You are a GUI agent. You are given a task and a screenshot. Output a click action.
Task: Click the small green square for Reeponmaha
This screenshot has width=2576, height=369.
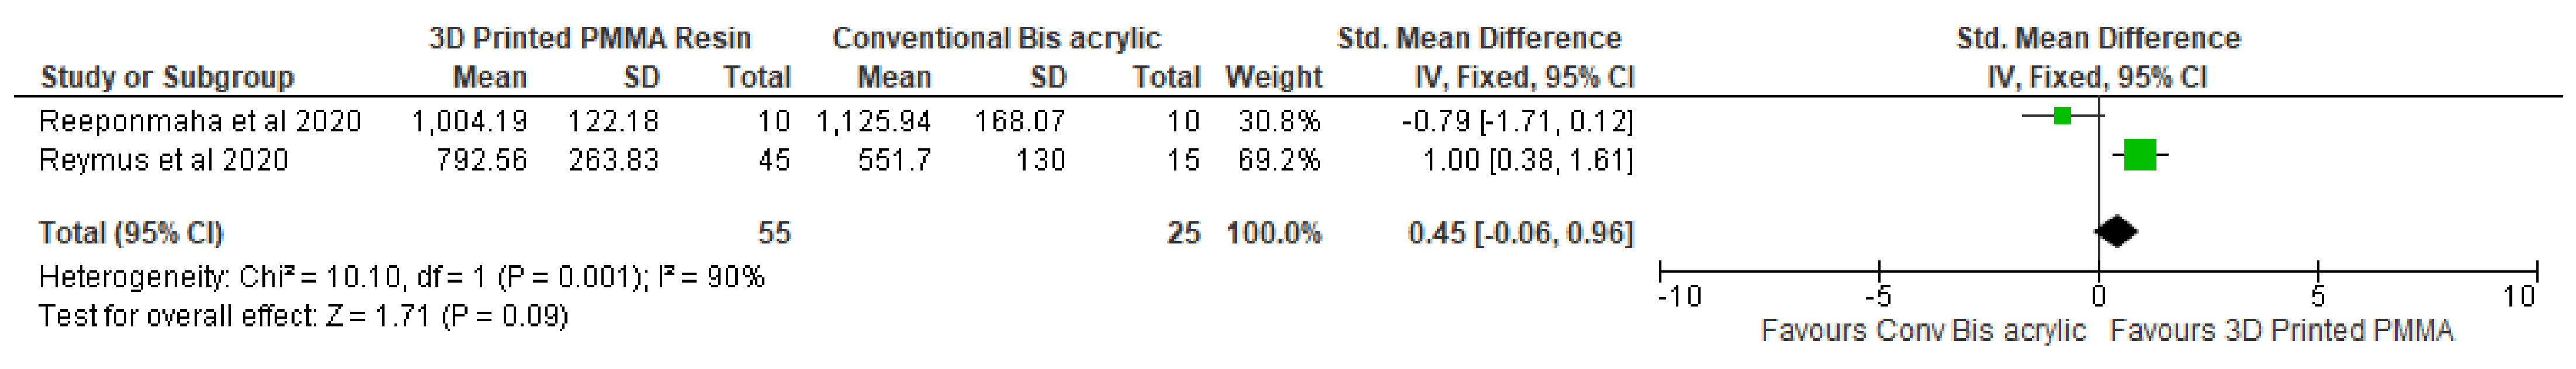pyautogui.click(x=2061, y=116)
